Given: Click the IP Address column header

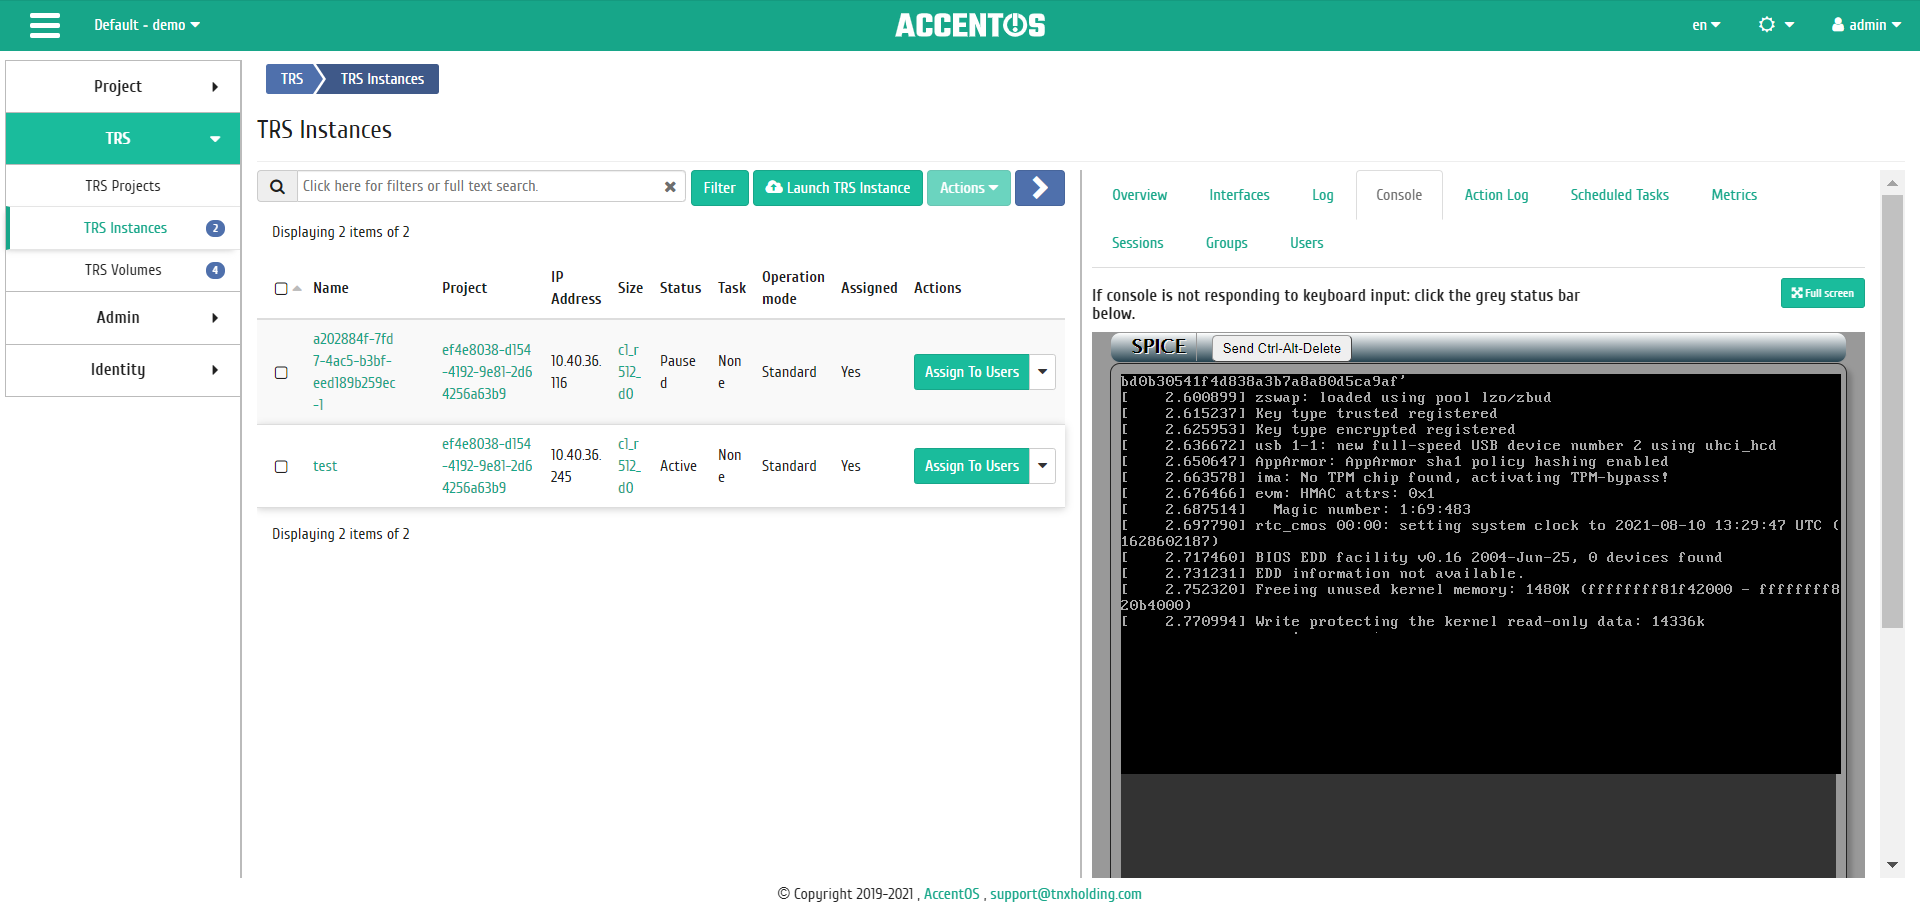Looking at the screenshot, I should (576, 288).
